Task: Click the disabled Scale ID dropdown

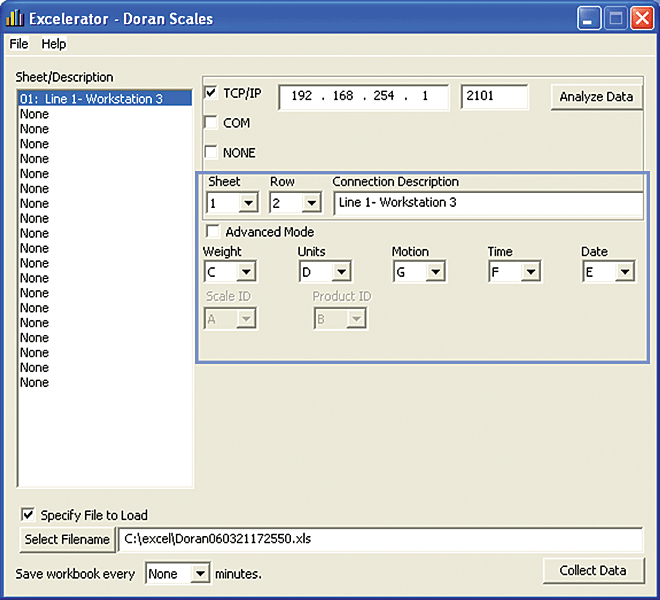Action: point(230,319)
